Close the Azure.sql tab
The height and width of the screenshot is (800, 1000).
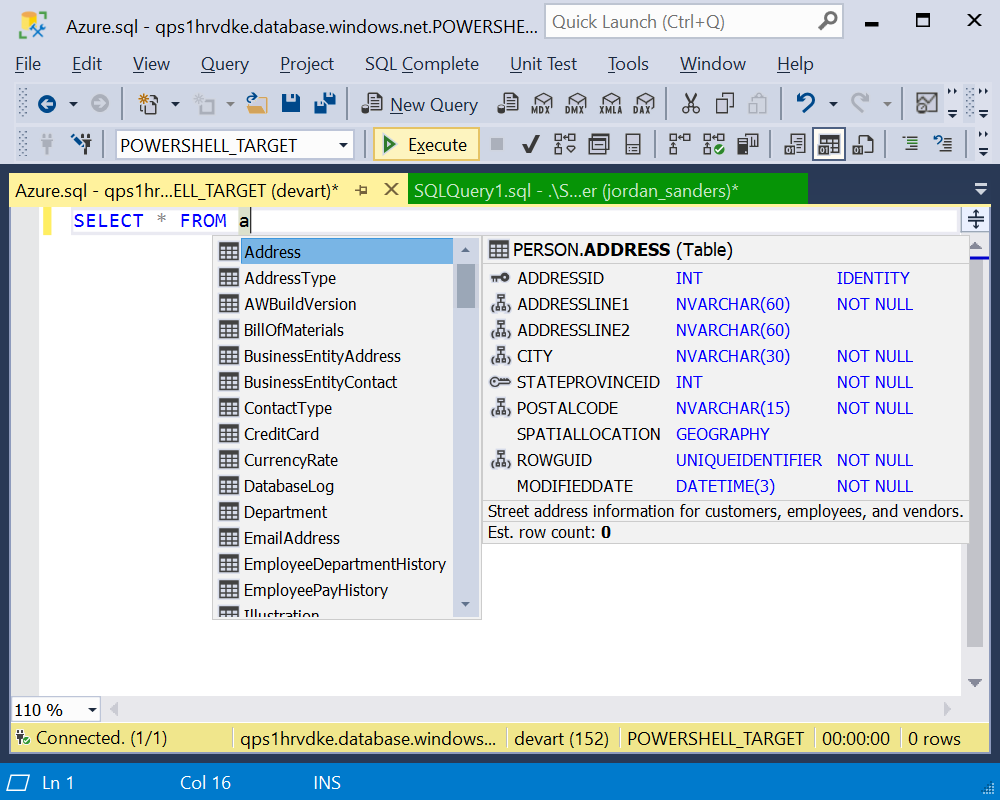coord(392,189)
